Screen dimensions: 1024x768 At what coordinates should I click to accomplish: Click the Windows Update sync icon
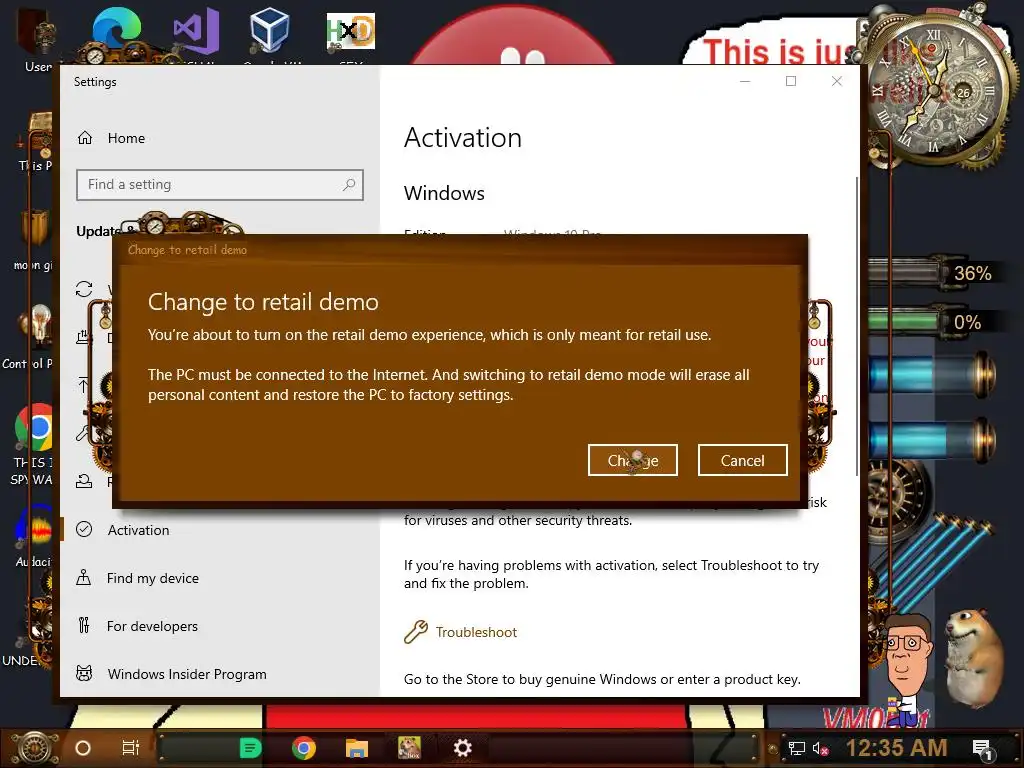pyautogui.click(x=84, y=289)
